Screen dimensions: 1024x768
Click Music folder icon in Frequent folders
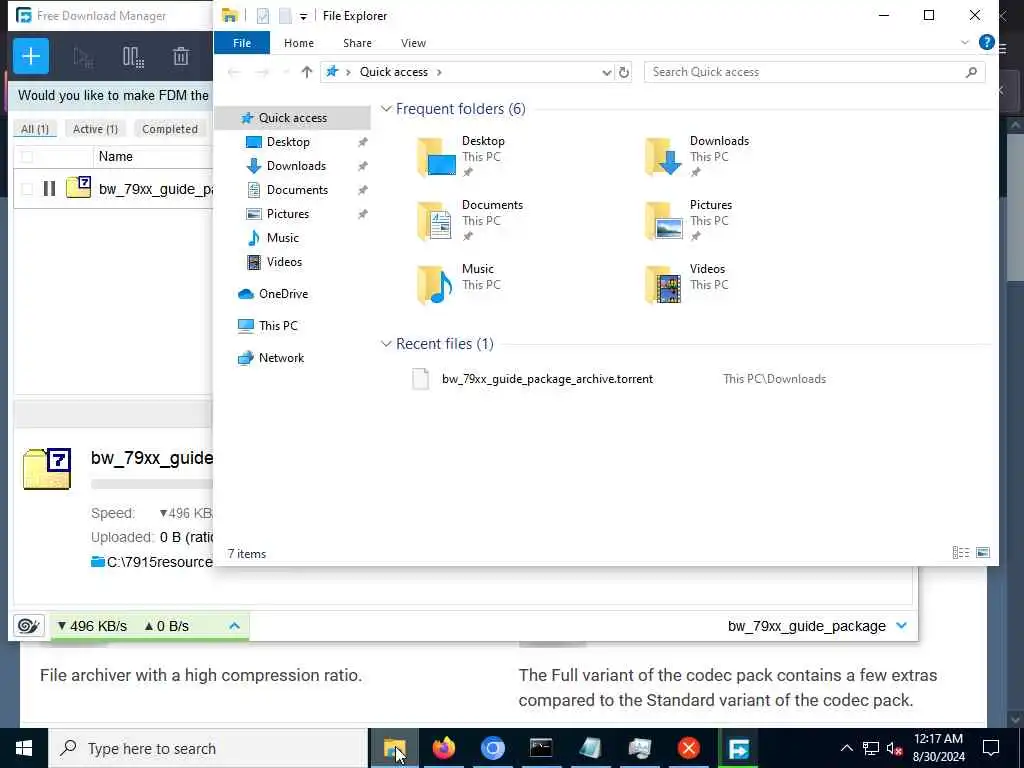pyautogui.click(x=436, y=285)
